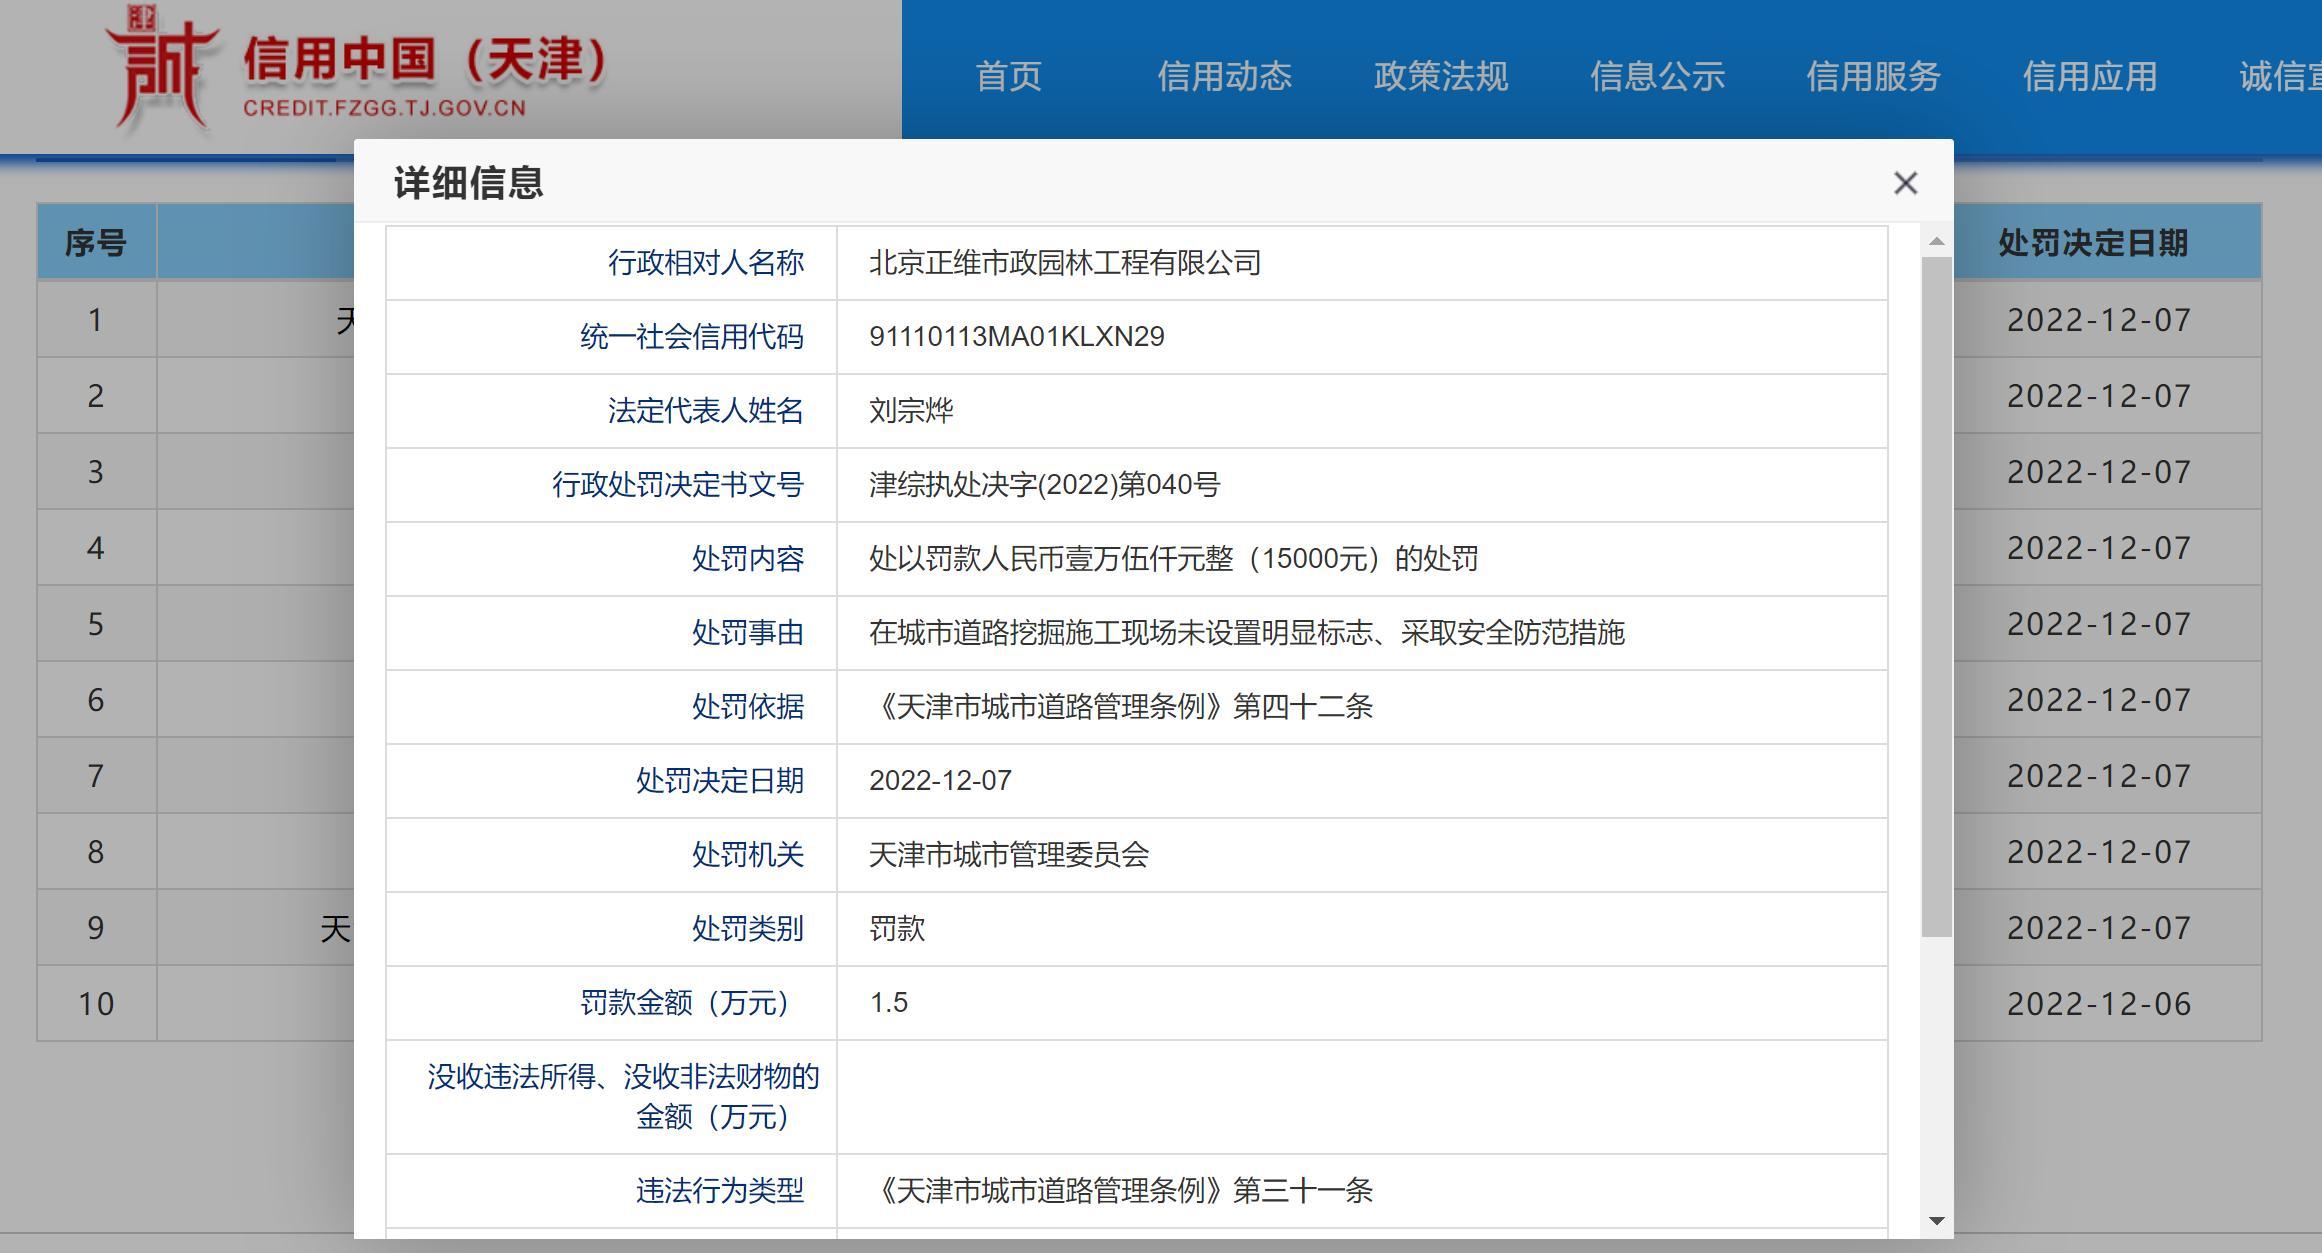Click the 法定代表人姓名 label
This screenshot has width=2322, height=1253.
pos(706,411)
